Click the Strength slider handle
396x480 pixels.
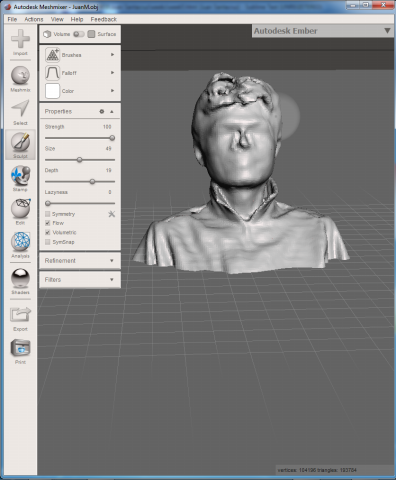pos(112,138)
